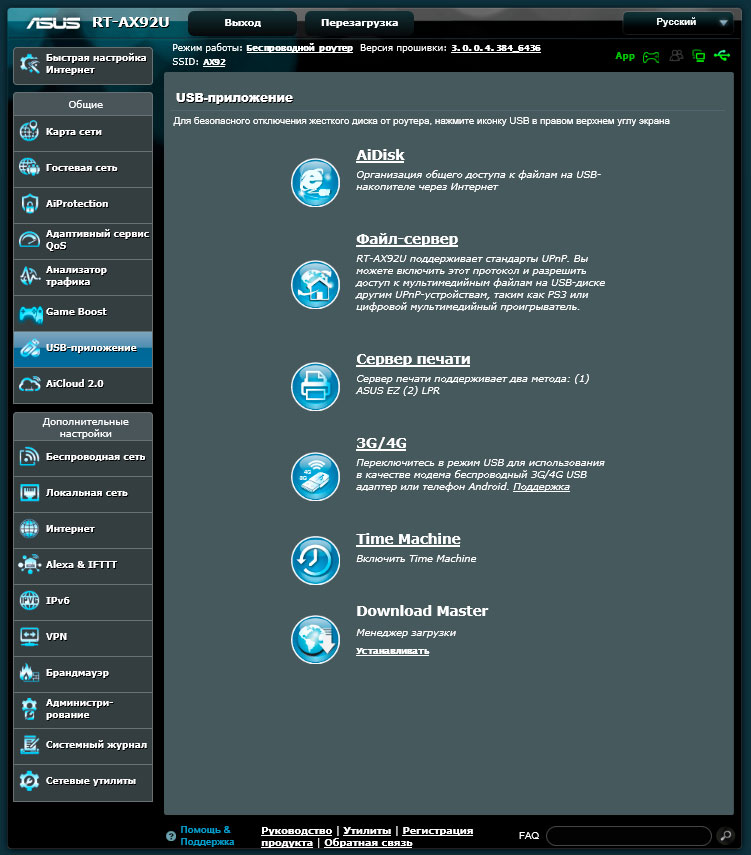This screenshot has width=751, height=855.
Task: Click the 3G/4G modem icon
Action: click(315, 477)
